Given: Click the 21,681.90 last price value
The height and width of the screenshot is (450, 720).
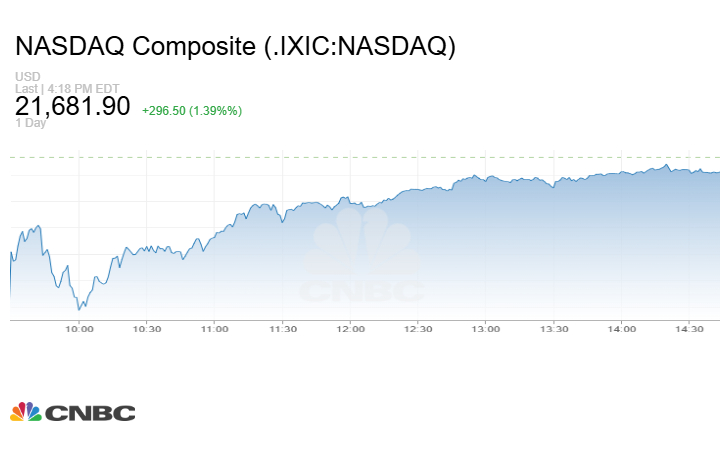Looking at the screenshot, I should tap(73, 105).
